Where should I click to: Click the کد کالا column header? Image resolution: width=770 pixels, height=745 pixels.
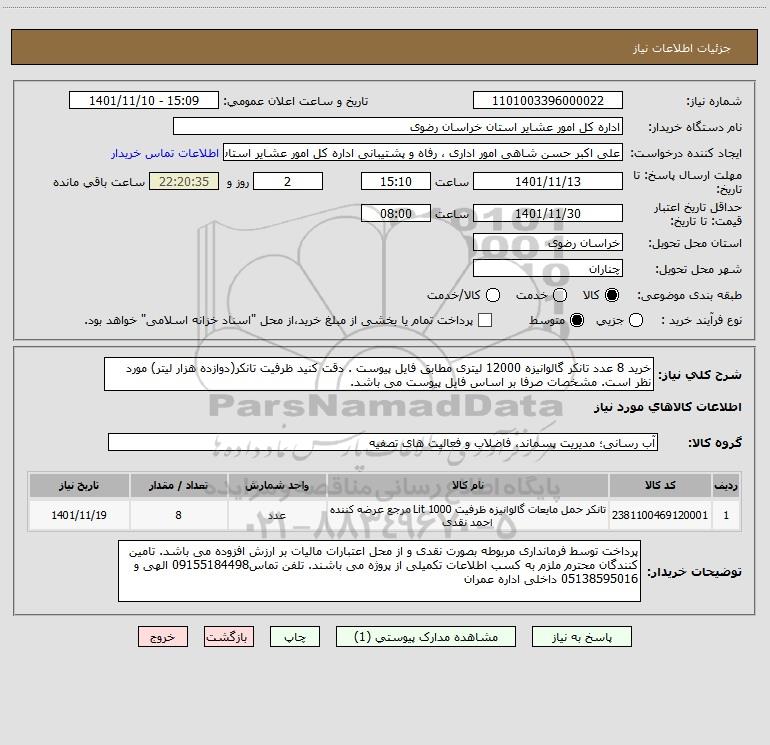(660, 485)
